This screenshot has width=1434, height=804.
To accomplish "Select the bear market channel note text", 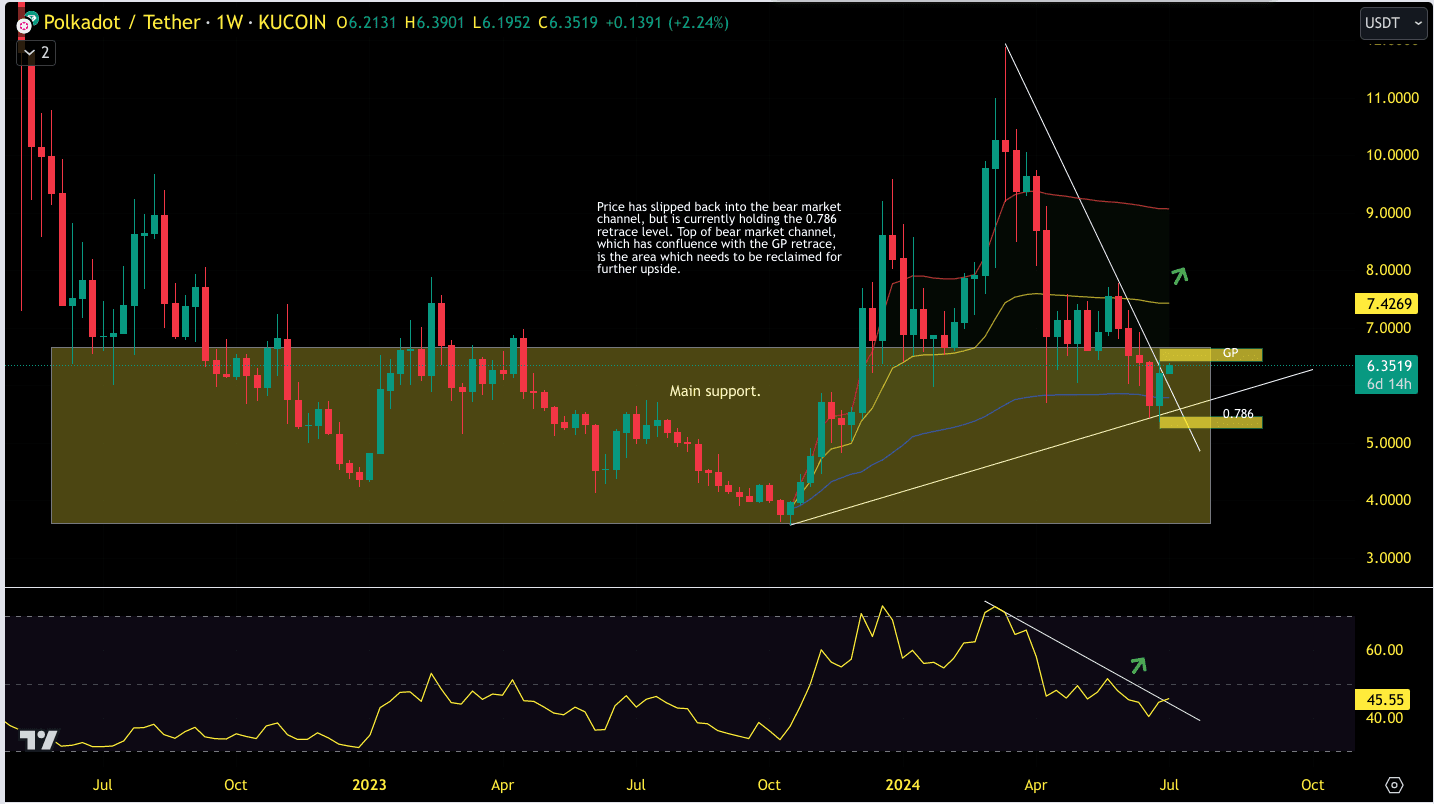I will (x=719, y=237).
